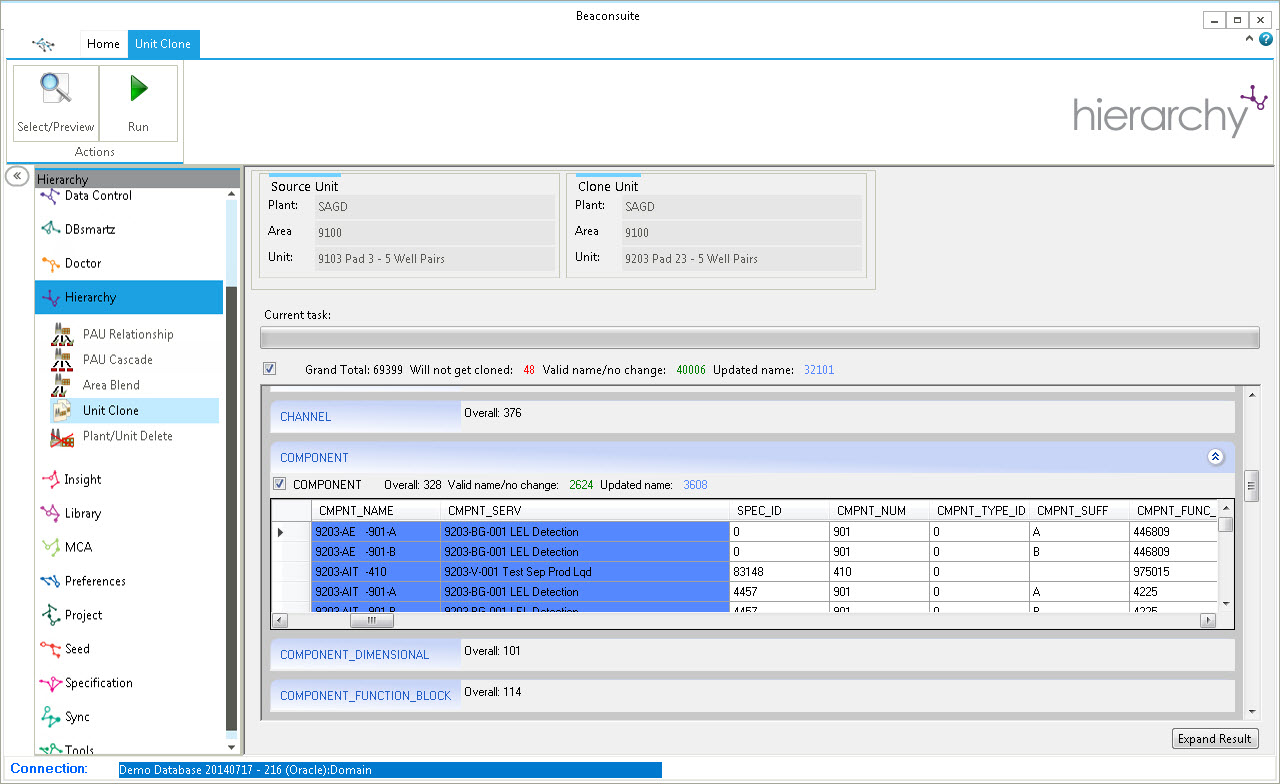Click the Clone Unit field

(741, 258)
